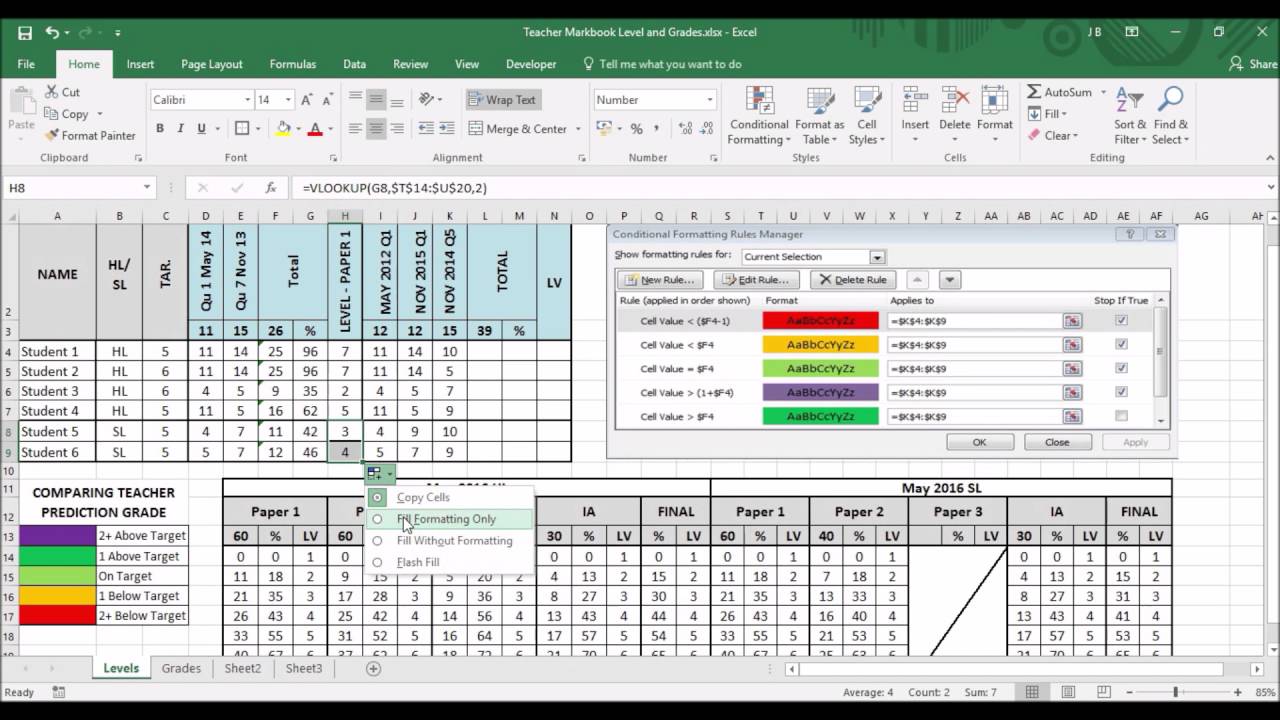Click Increase Font Size icon
This screenshot has width=1280, height=720.
[x=309, y=100]
